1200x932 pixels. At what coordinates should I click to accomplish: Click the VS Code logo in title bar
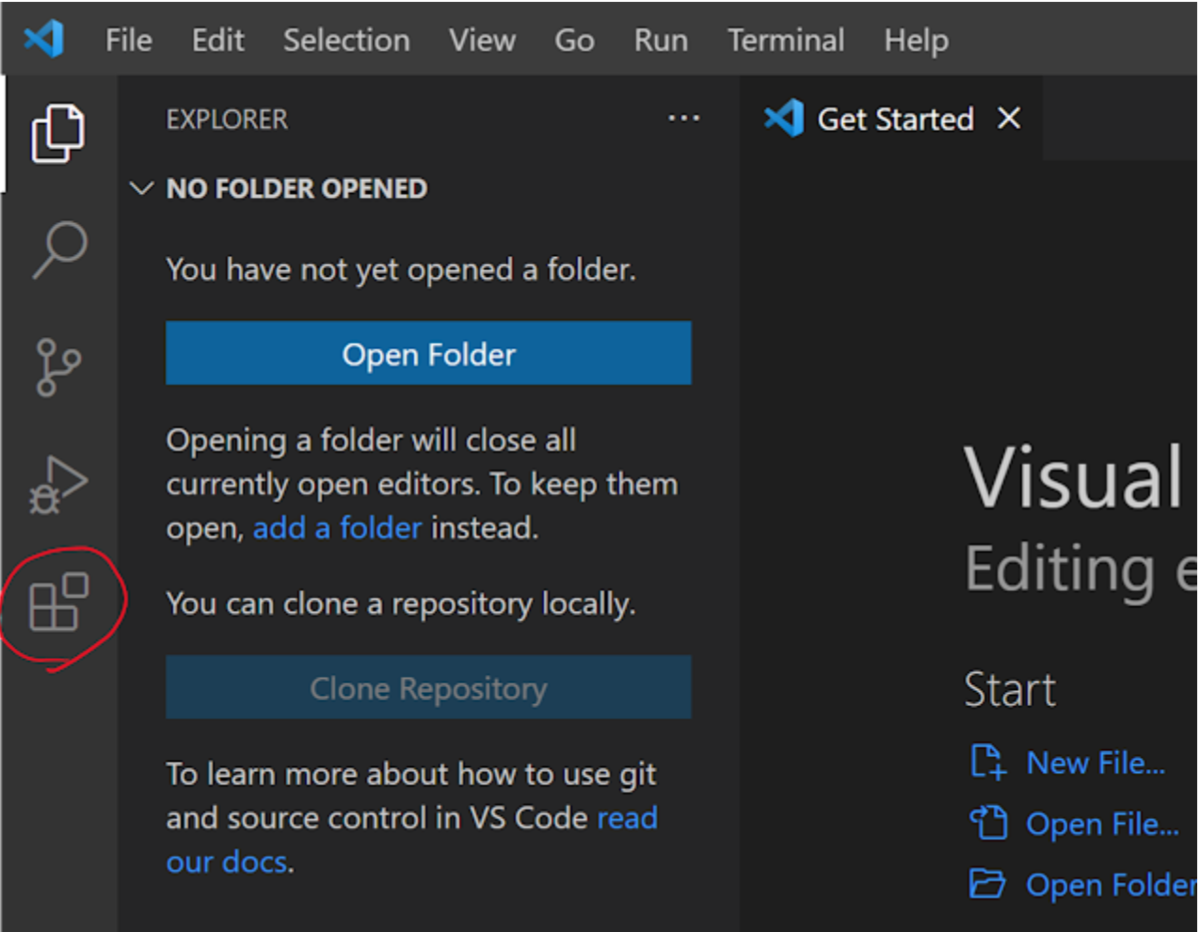click(x=44, y=40)
